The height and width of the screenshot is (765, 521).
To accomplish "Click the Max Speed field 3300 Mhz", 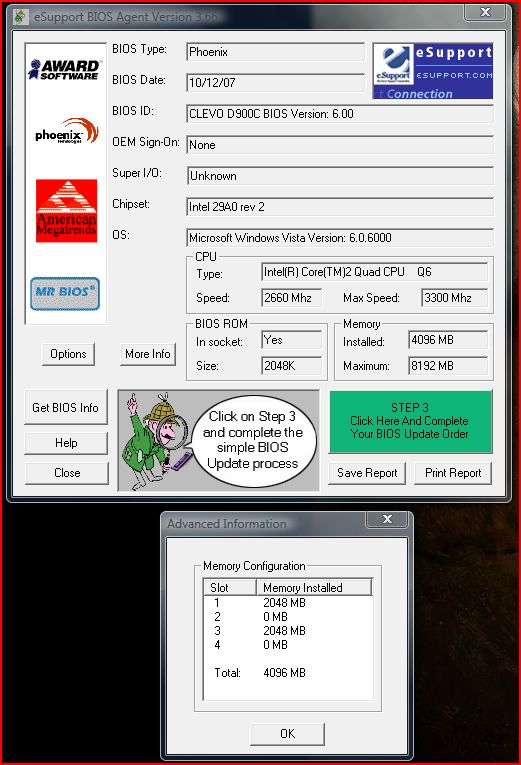I will click(x=454, y=298).
